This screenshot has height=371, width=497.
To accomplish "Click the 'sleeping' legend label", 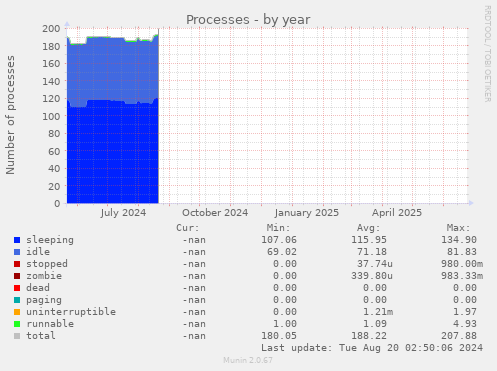I will click(x=50, y=240).
